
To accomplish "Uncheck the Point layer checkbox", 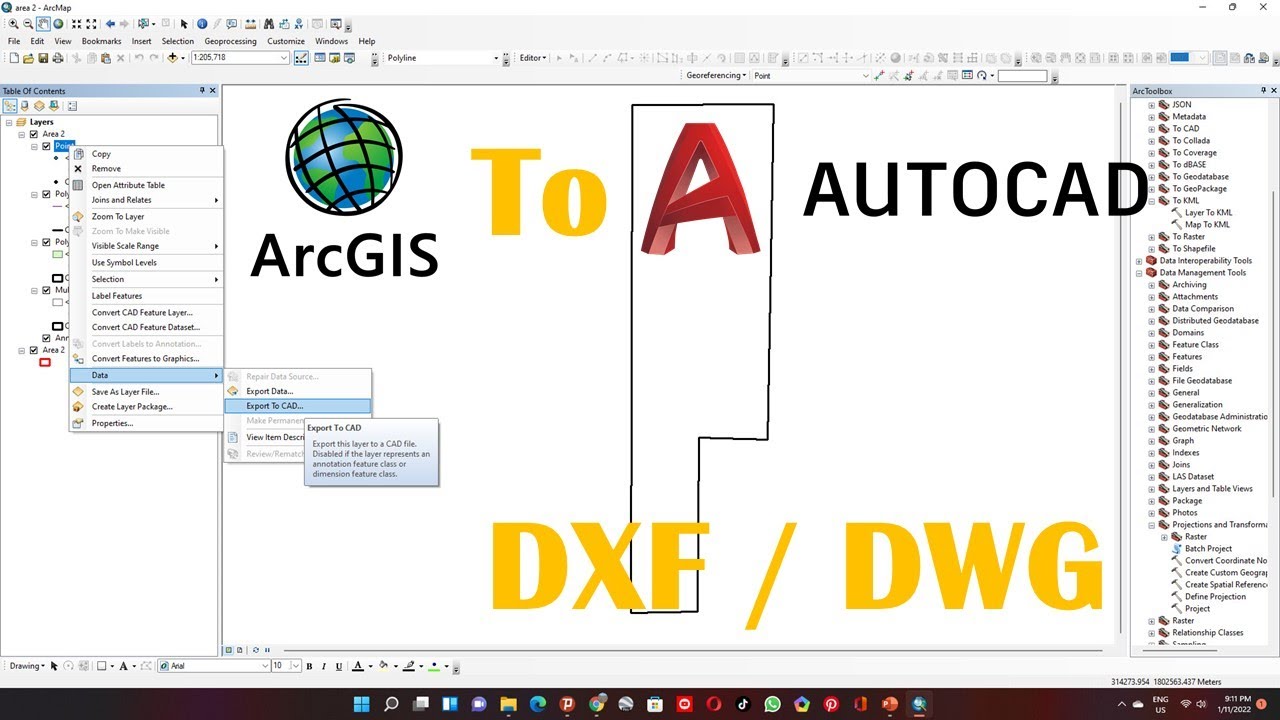I will (x=46, y=146).
